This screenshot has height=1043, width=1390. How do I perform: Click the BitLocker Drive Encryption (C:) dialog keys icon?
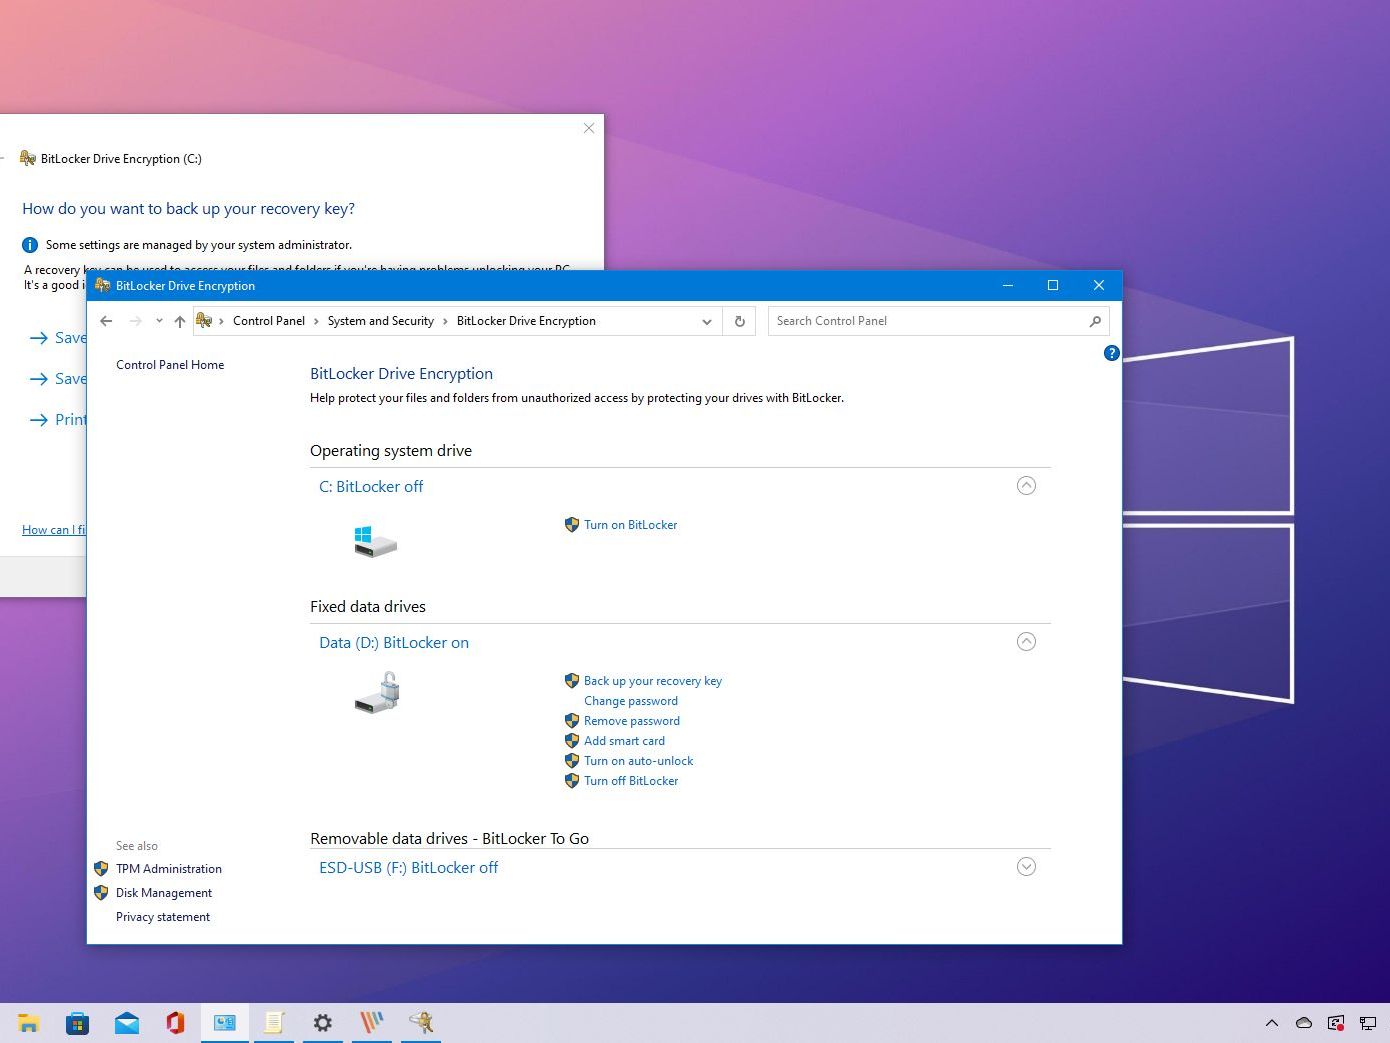[x=28, y=158]
